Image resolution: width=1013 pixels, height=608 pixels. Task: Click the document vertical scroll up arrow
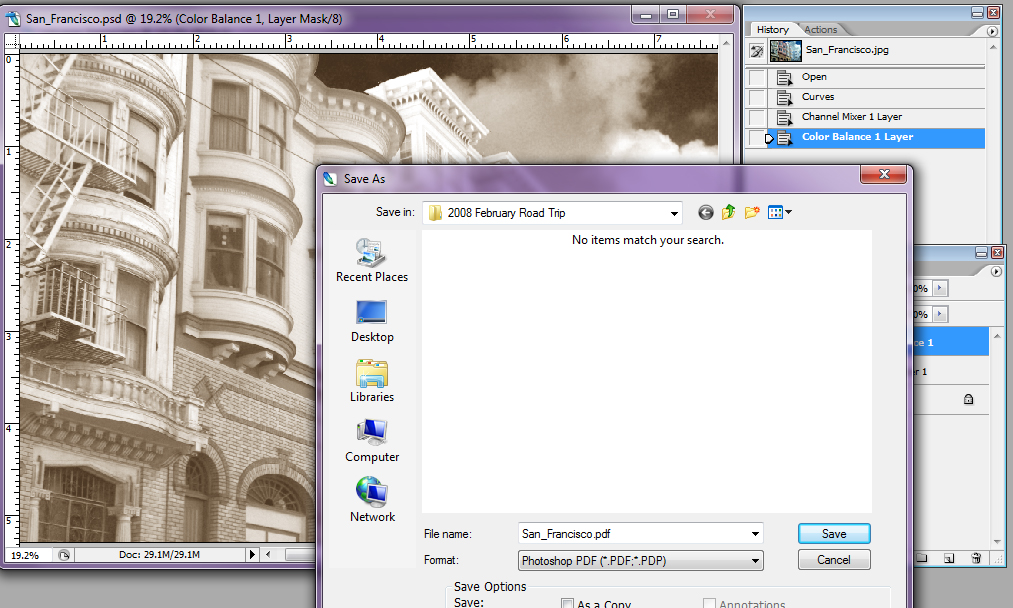point(726,43)
